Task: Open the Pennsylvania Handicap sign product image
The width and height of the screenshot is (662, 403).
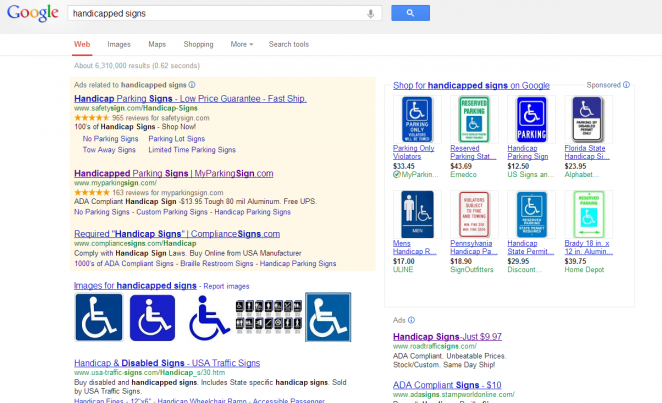Action: pos(474,214)
